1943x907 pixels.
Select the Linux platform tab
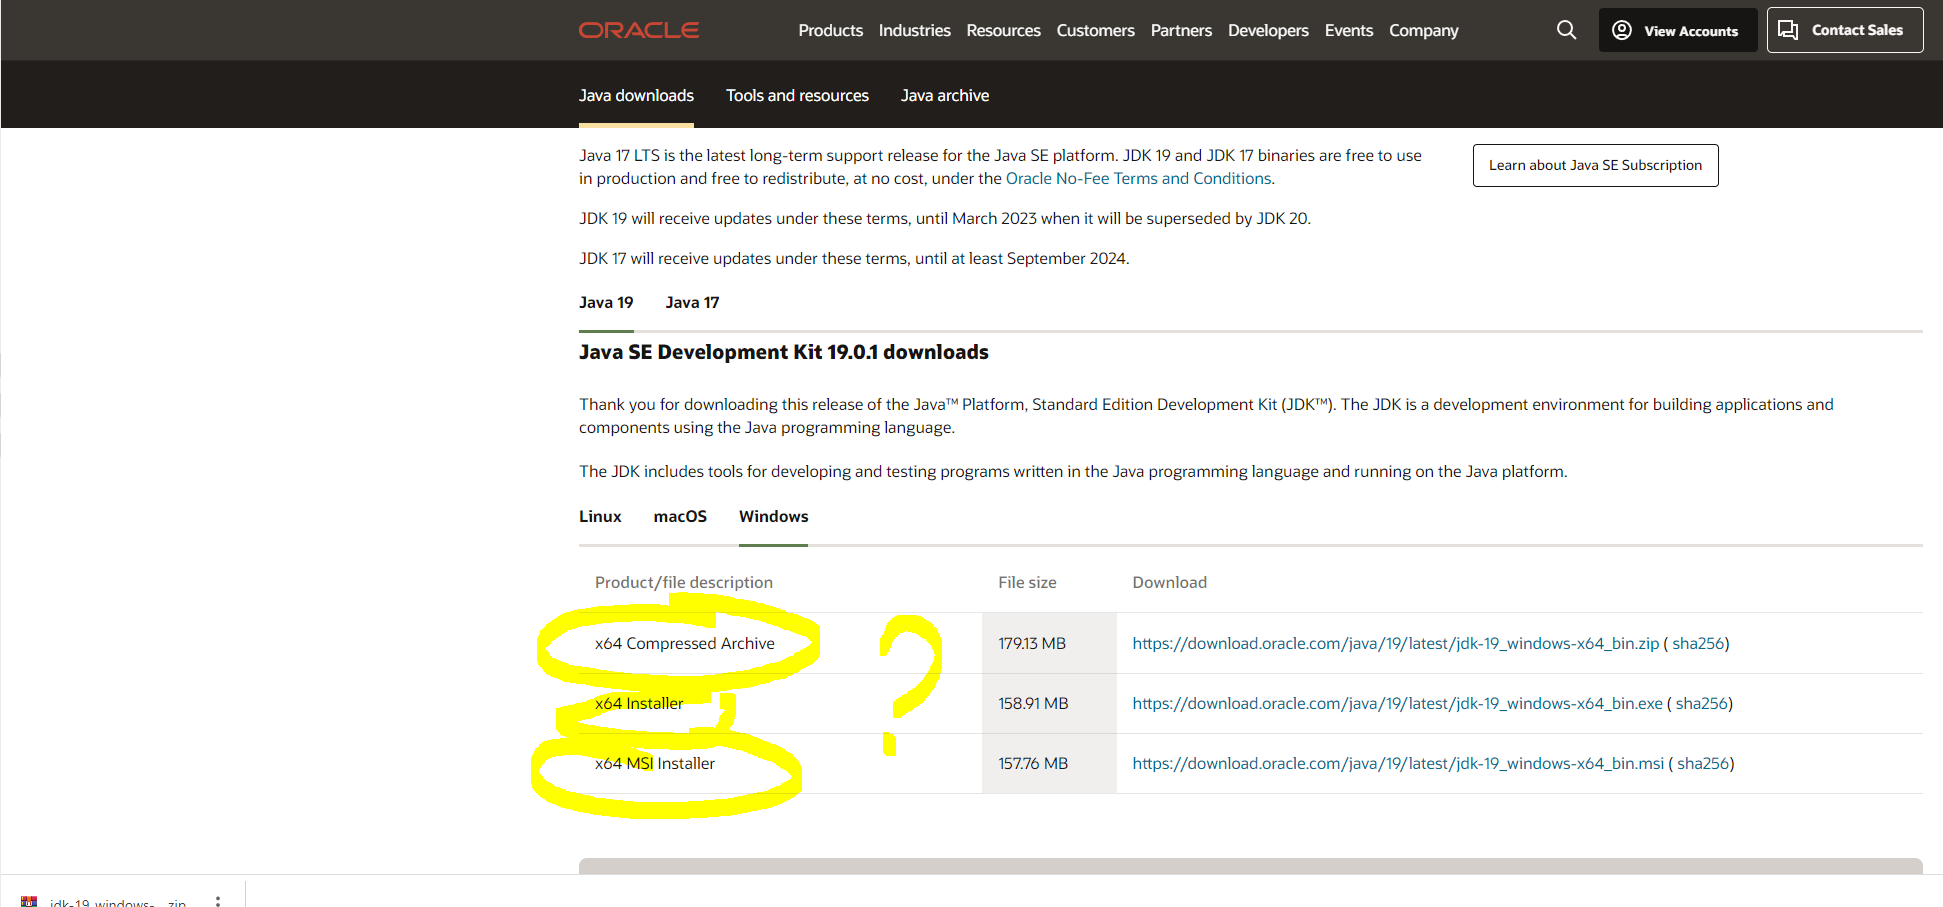600,516
